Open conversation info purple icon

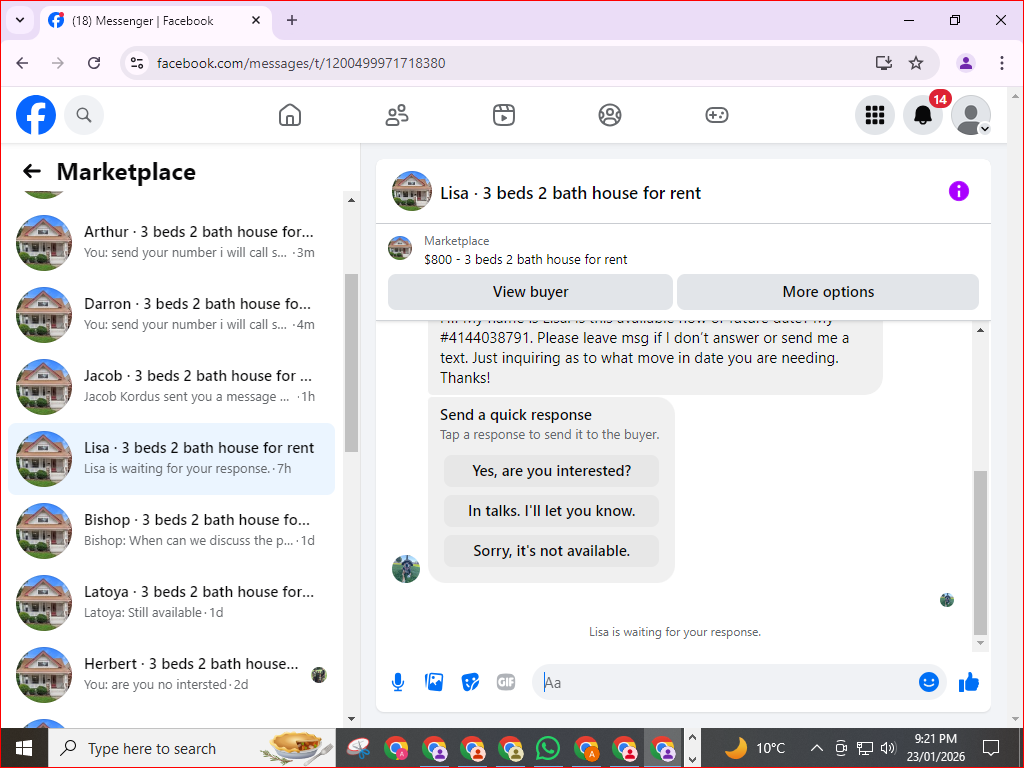pos(959,191)
